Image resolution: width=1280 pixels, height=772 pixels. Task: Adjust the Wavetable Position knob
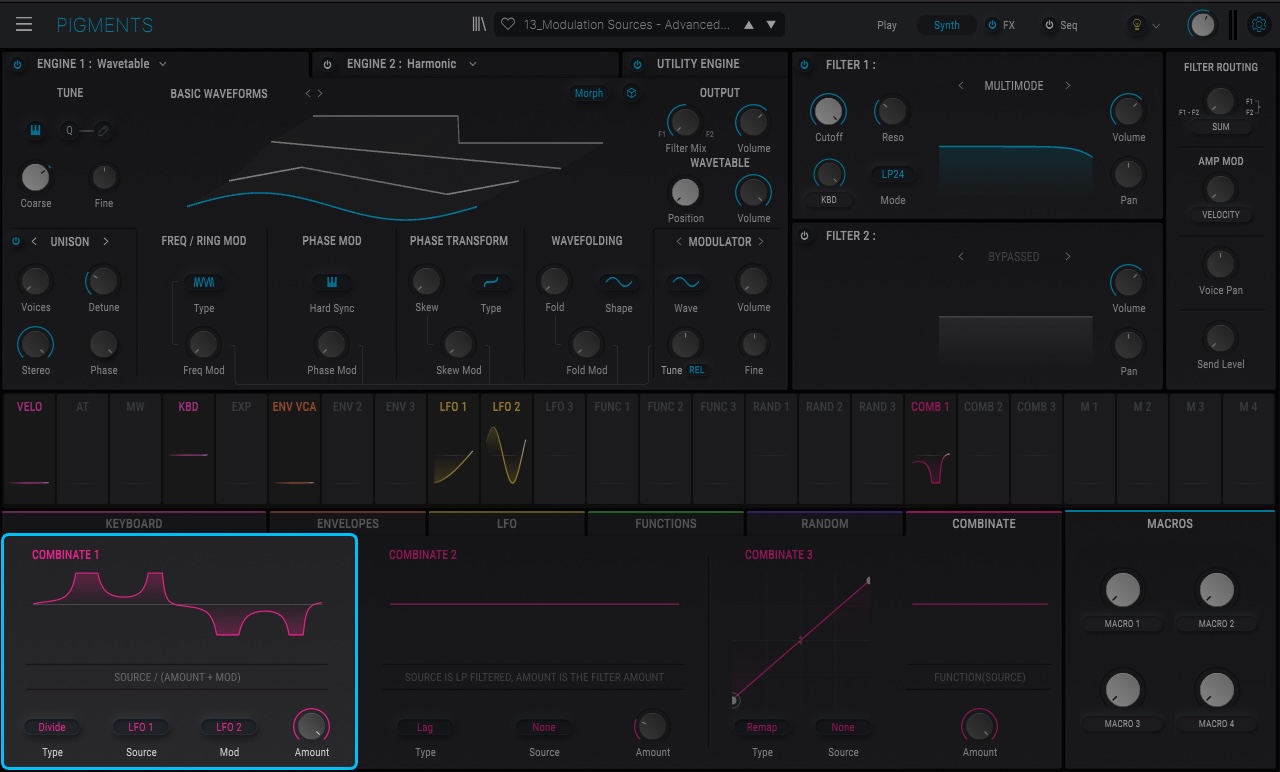click(685, 192)
